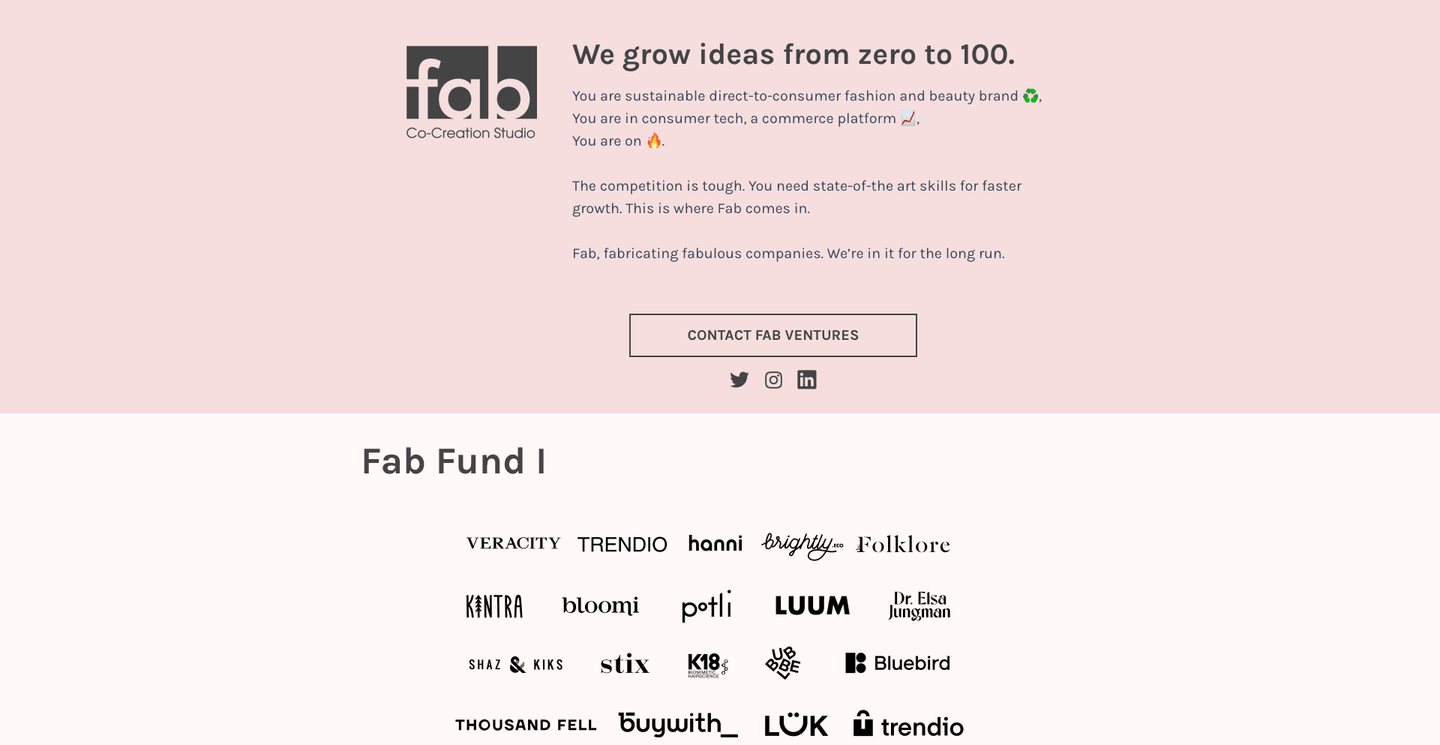Open Fab's Twitter profile

tap(739, 380)
